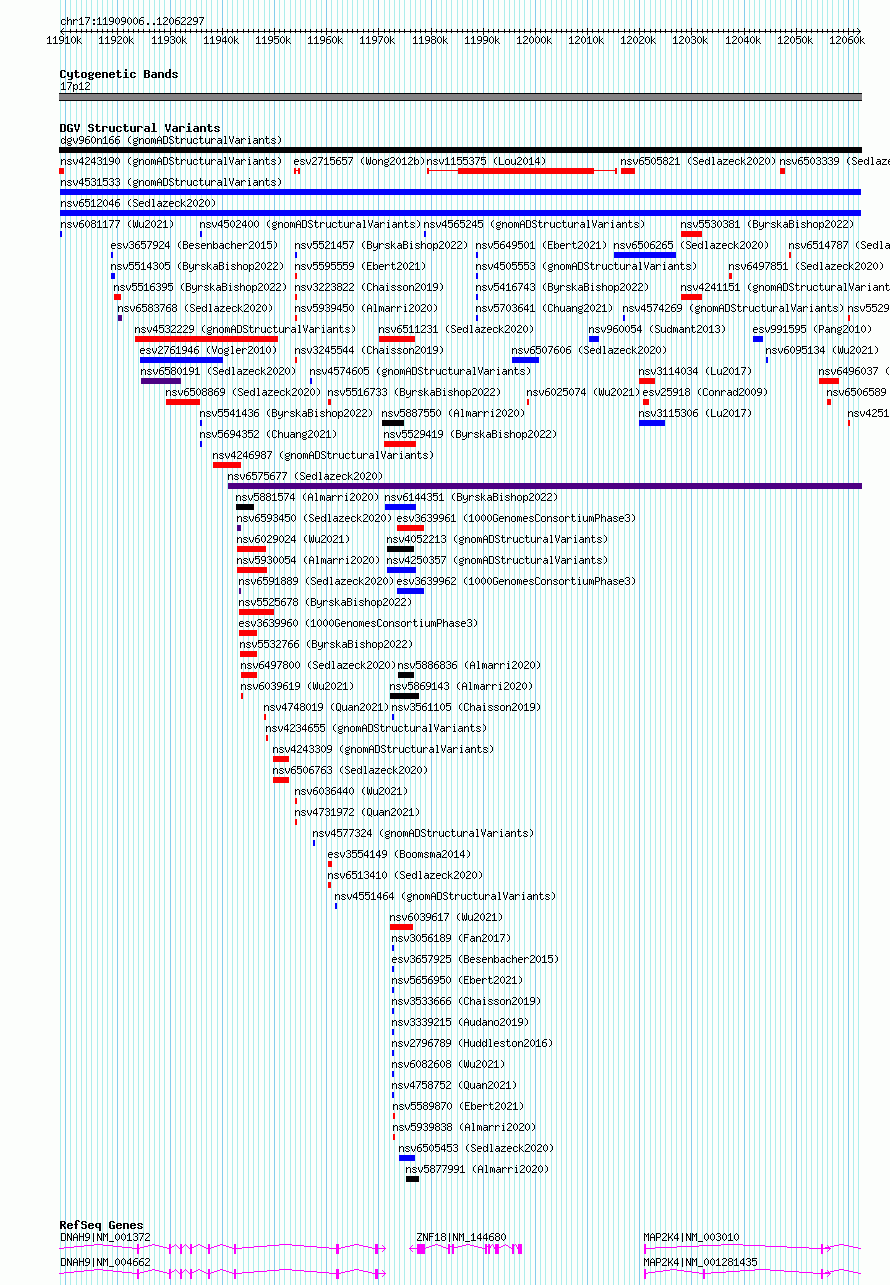Screen dimensions: 890x1285
Task: Open esv25918 (Conrad2009)
Action: 705,392
